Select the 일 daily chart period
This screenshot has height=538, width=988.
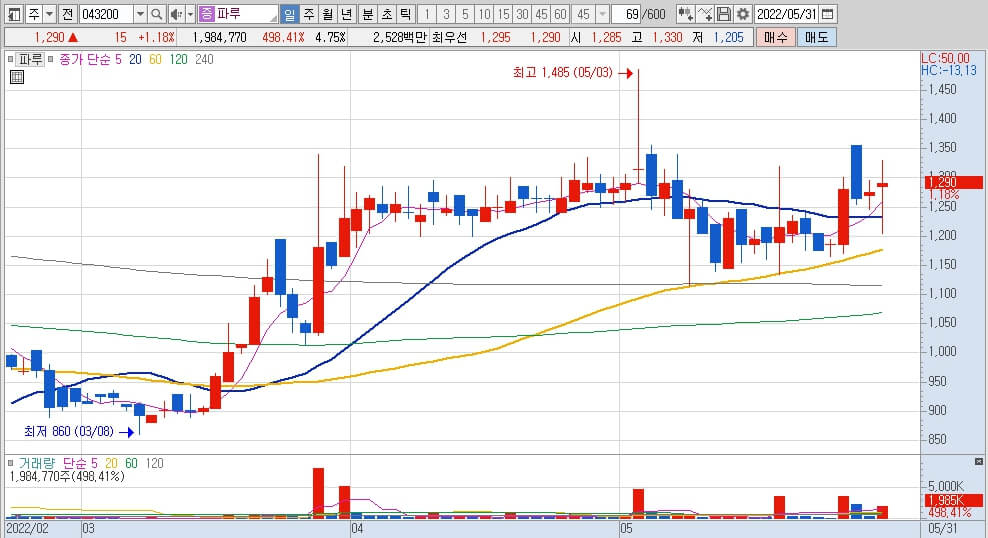[x=289, y=14]
